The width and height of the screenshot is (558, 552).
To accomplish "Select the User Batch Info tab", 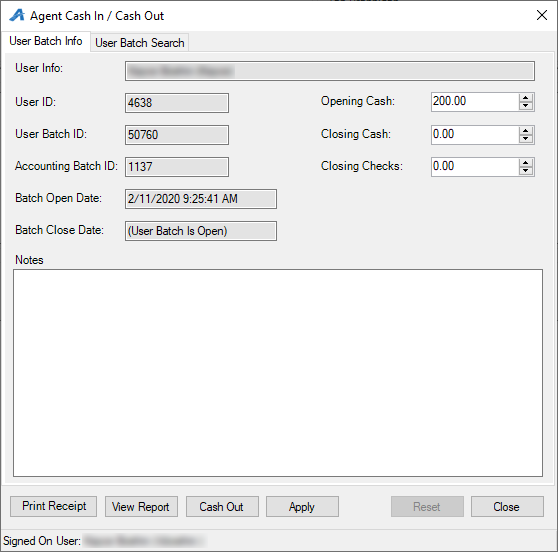I will pyautogui.click(x=46, y=41).
